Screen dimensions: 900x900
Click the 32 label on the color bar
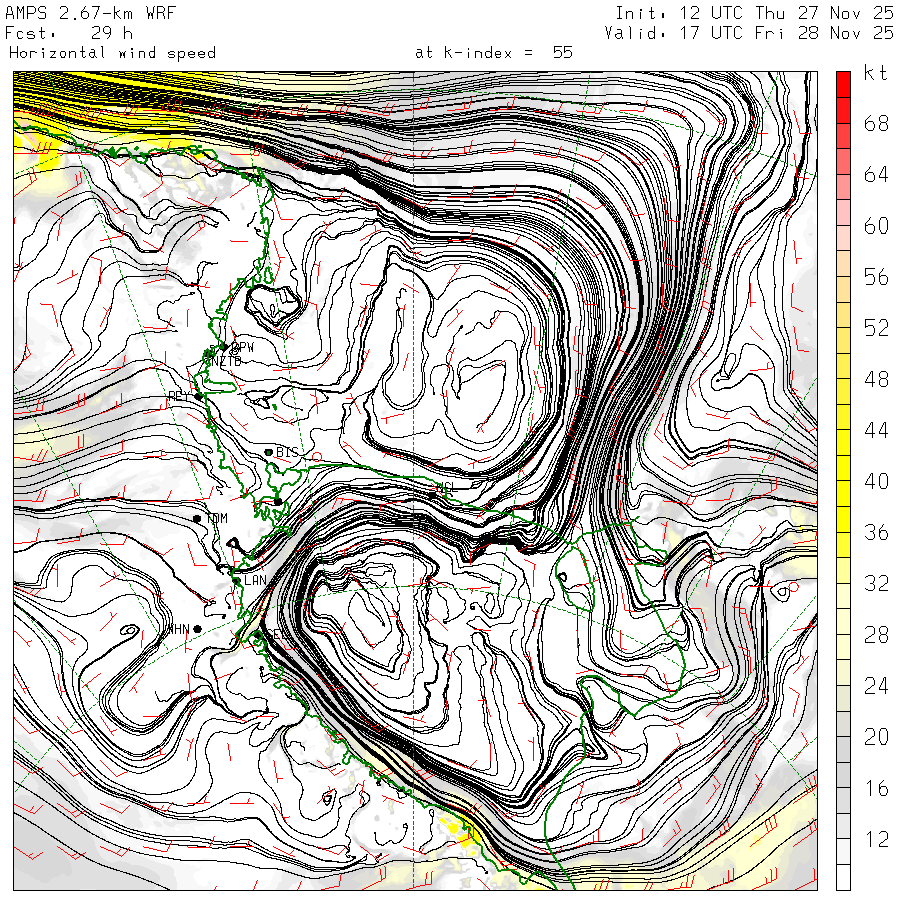[x=876, y=583]
